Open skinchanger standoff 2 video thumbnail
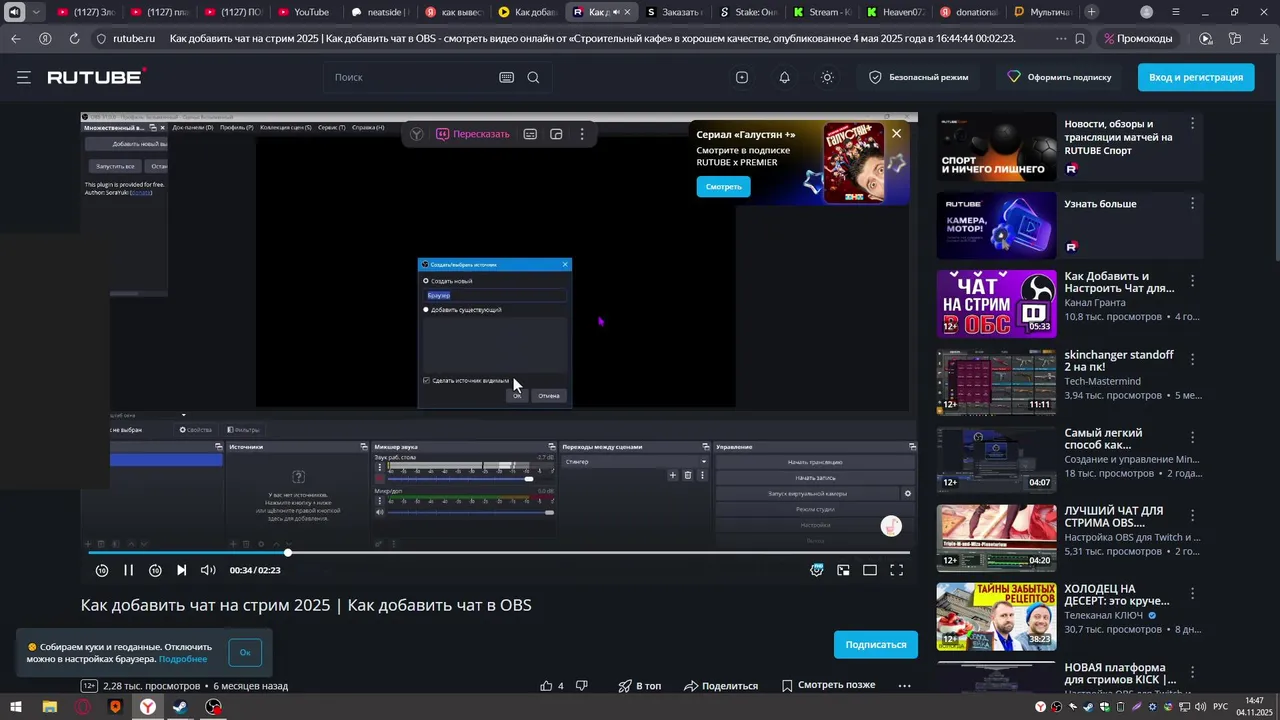1280x720 pixels. (996, 381)
